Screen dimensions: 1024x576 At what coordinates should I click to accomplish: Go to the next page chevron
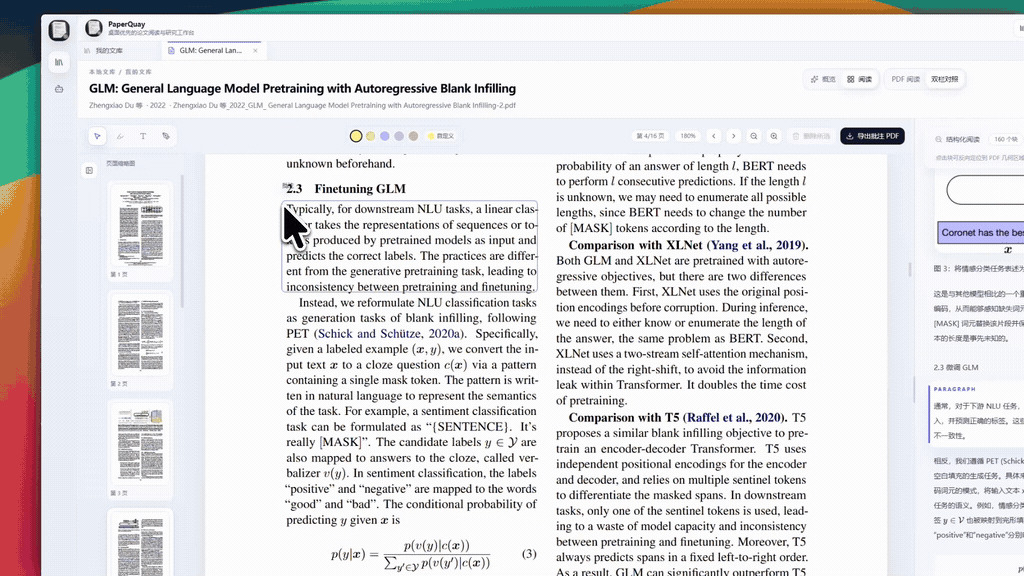[x=733, y=136]
